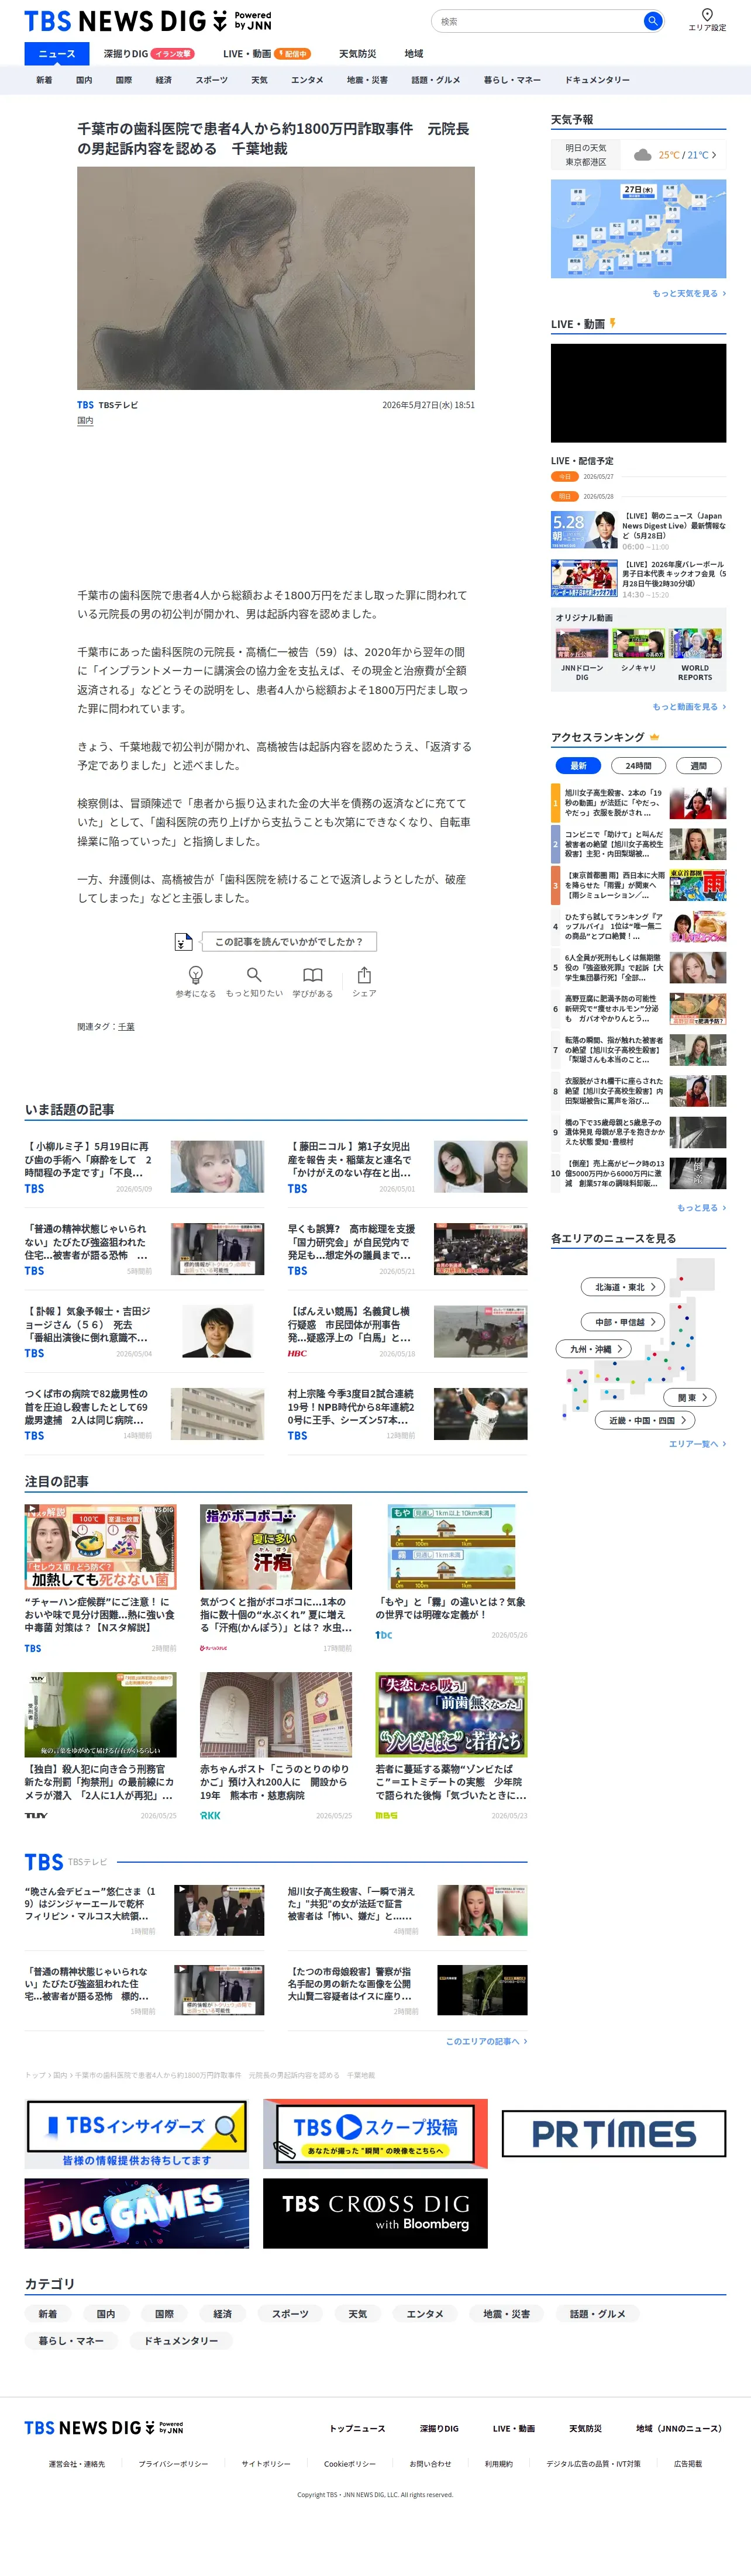Screen dimensions: 751x2576
Task: Open the 北海道・東北 region button
Action: 624,1287
